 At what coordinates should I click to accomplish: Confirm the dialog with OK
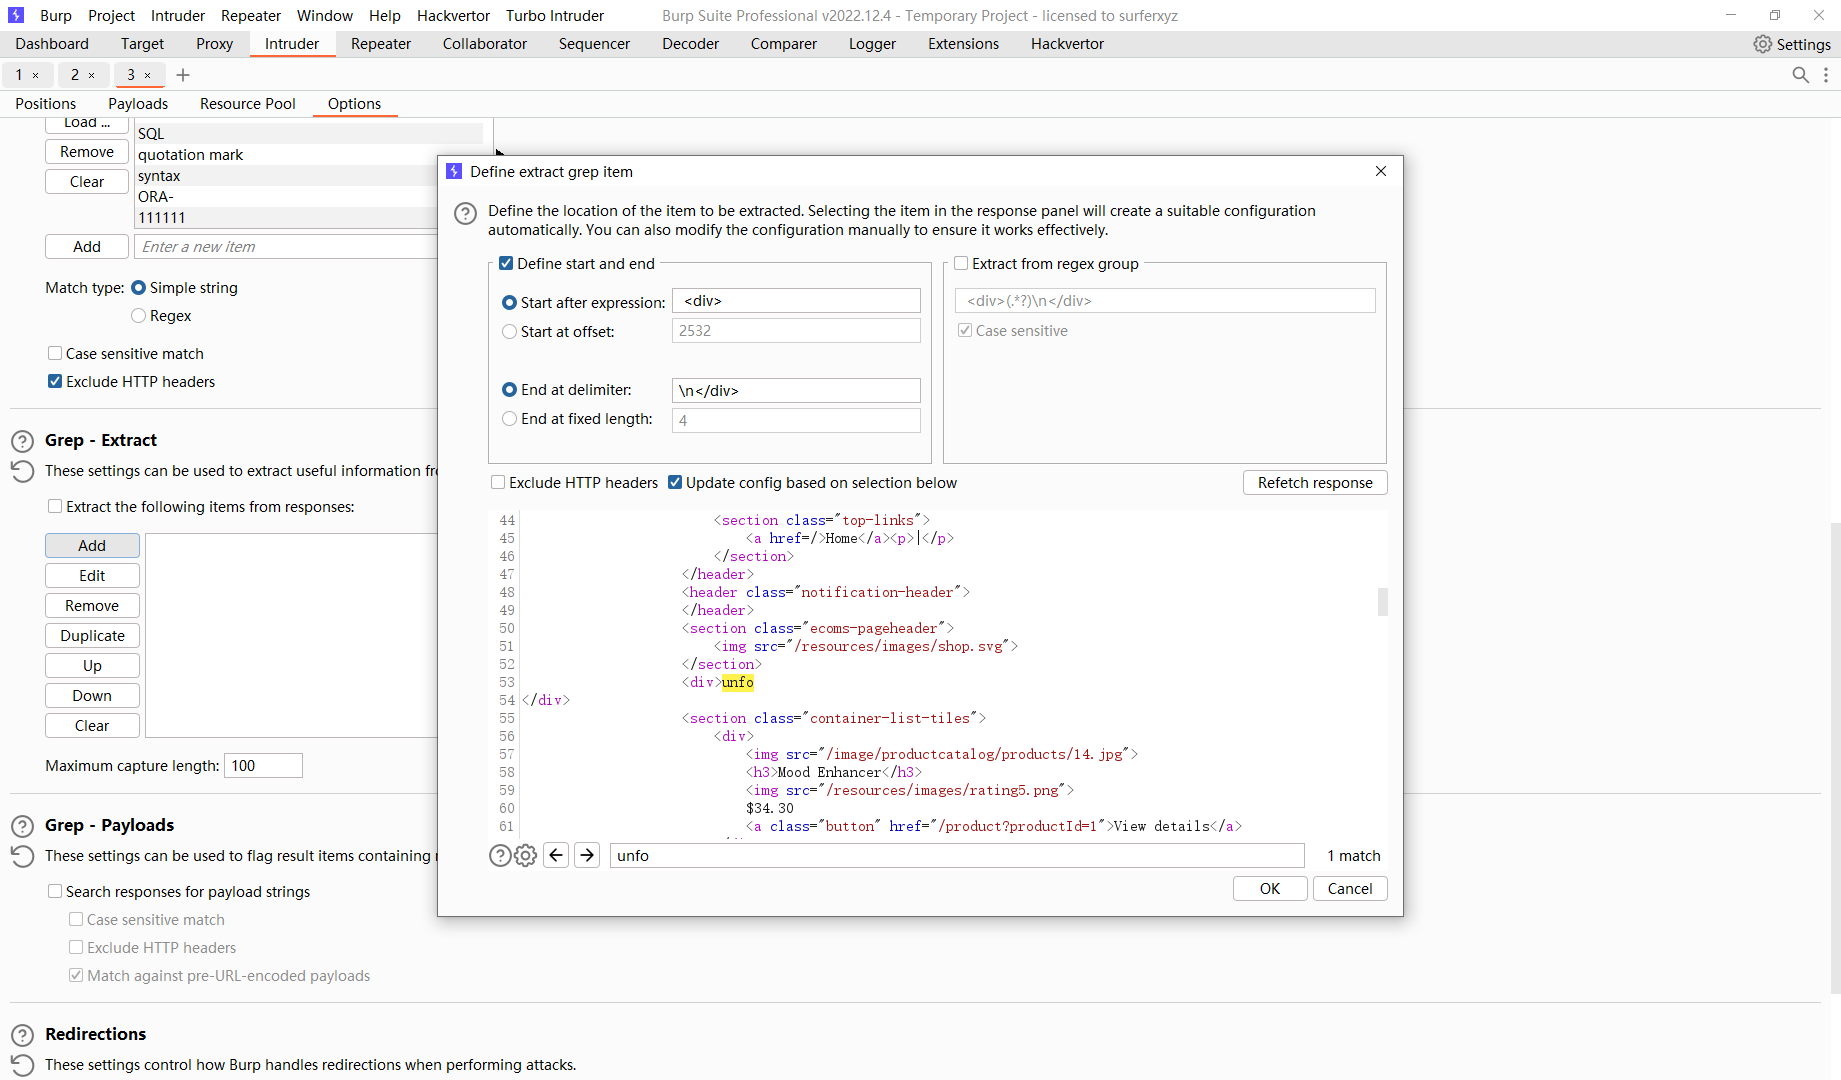[1270, 888]
